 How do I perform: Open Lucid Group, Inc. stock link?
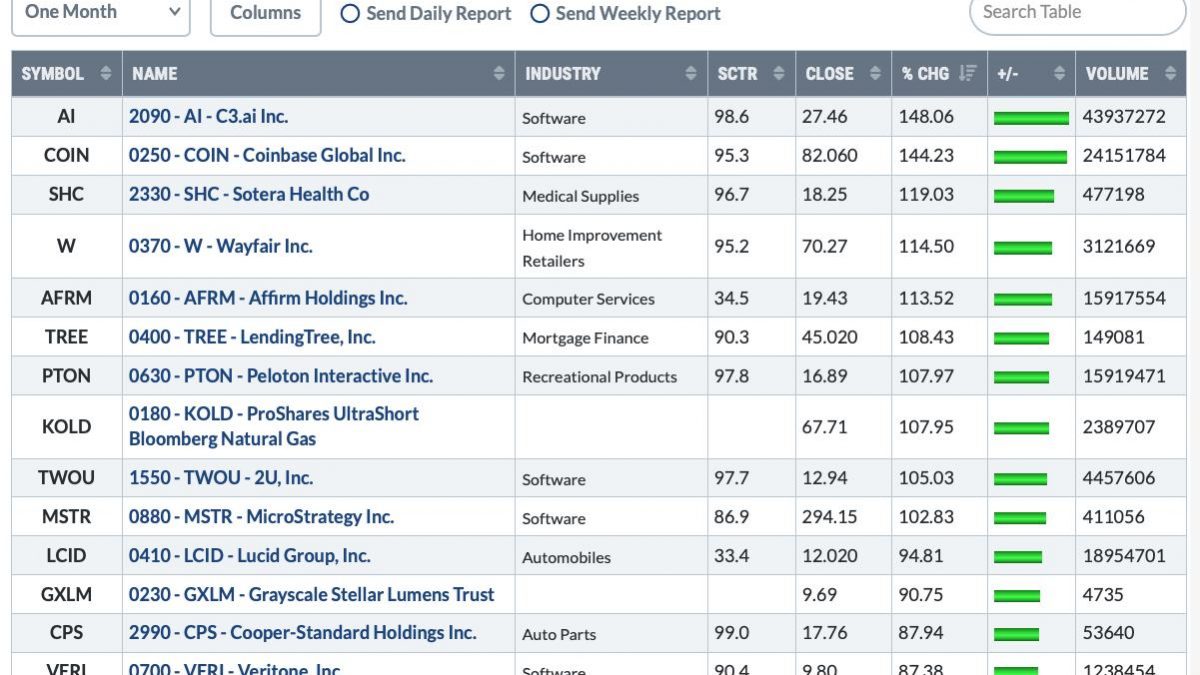250,556
